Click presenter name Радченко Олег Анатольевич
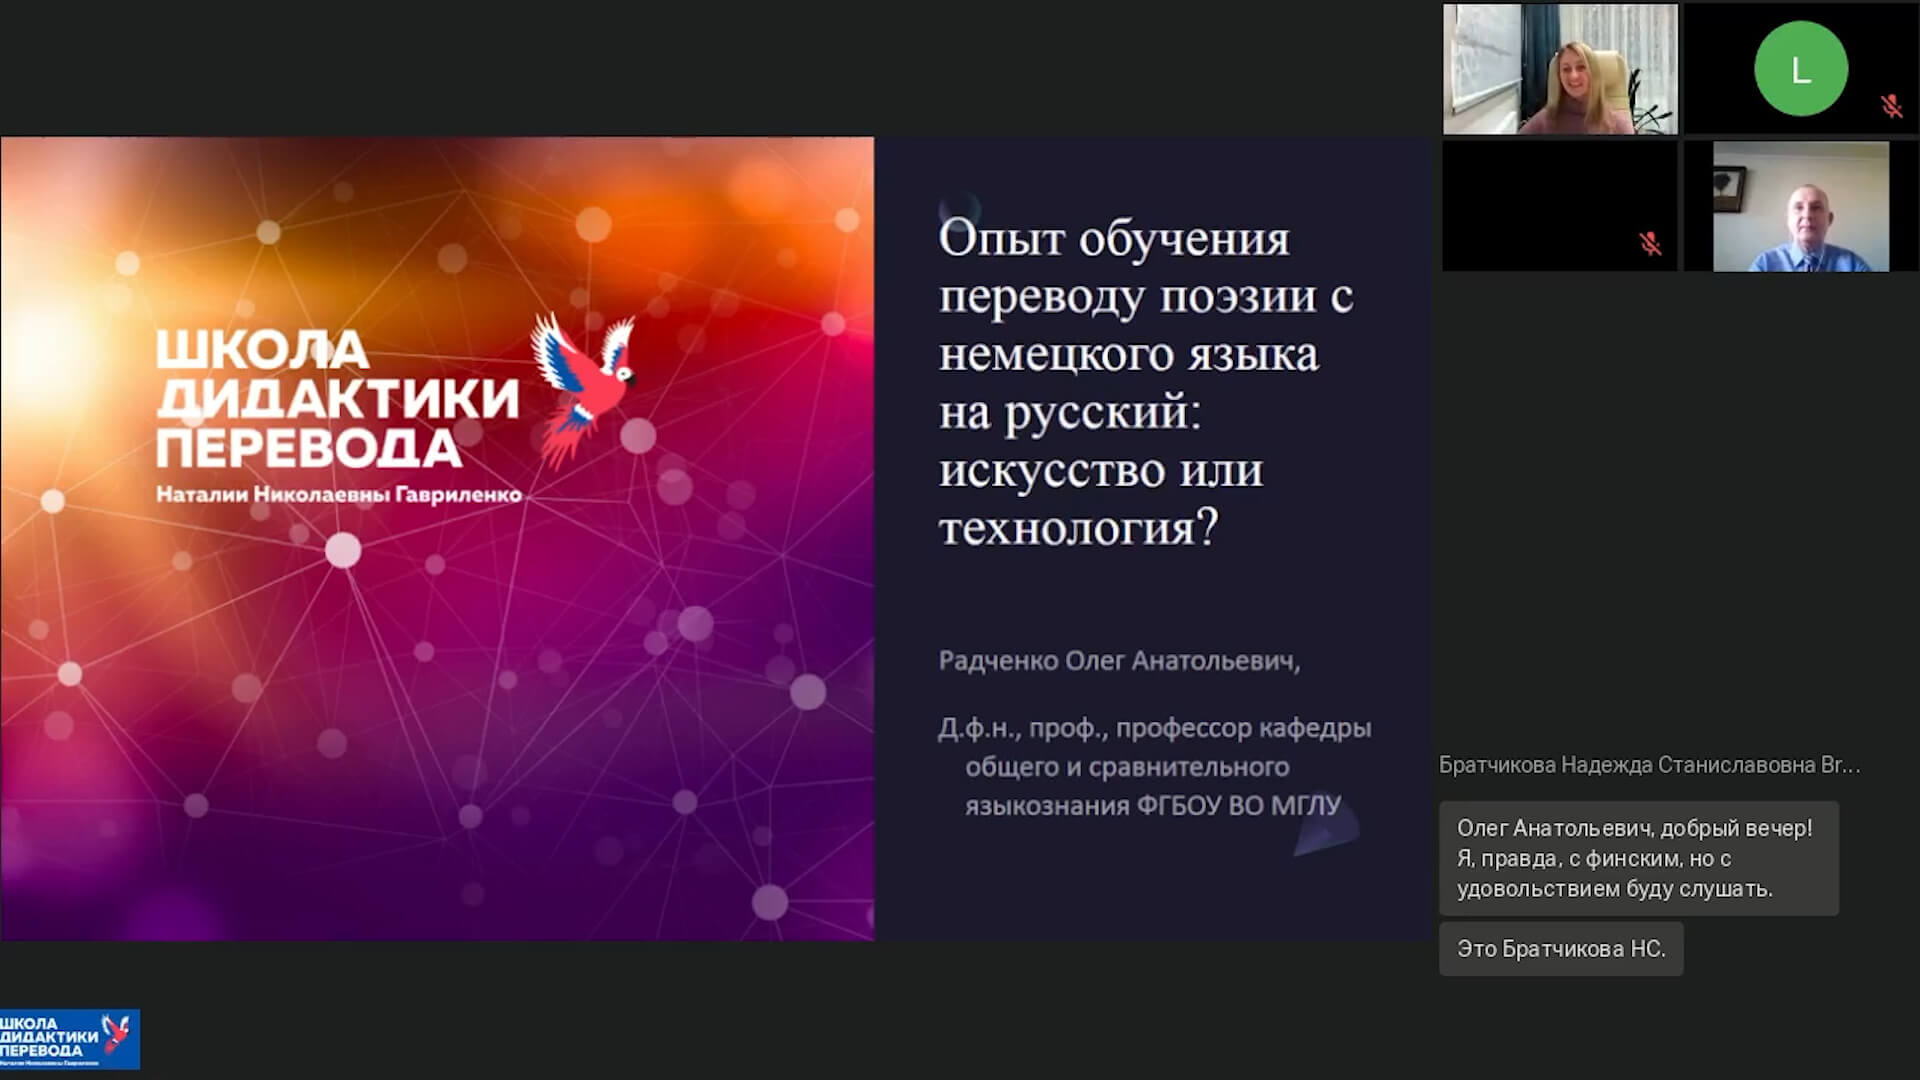1920x1080 pixels. click(x=1118, y=661)
